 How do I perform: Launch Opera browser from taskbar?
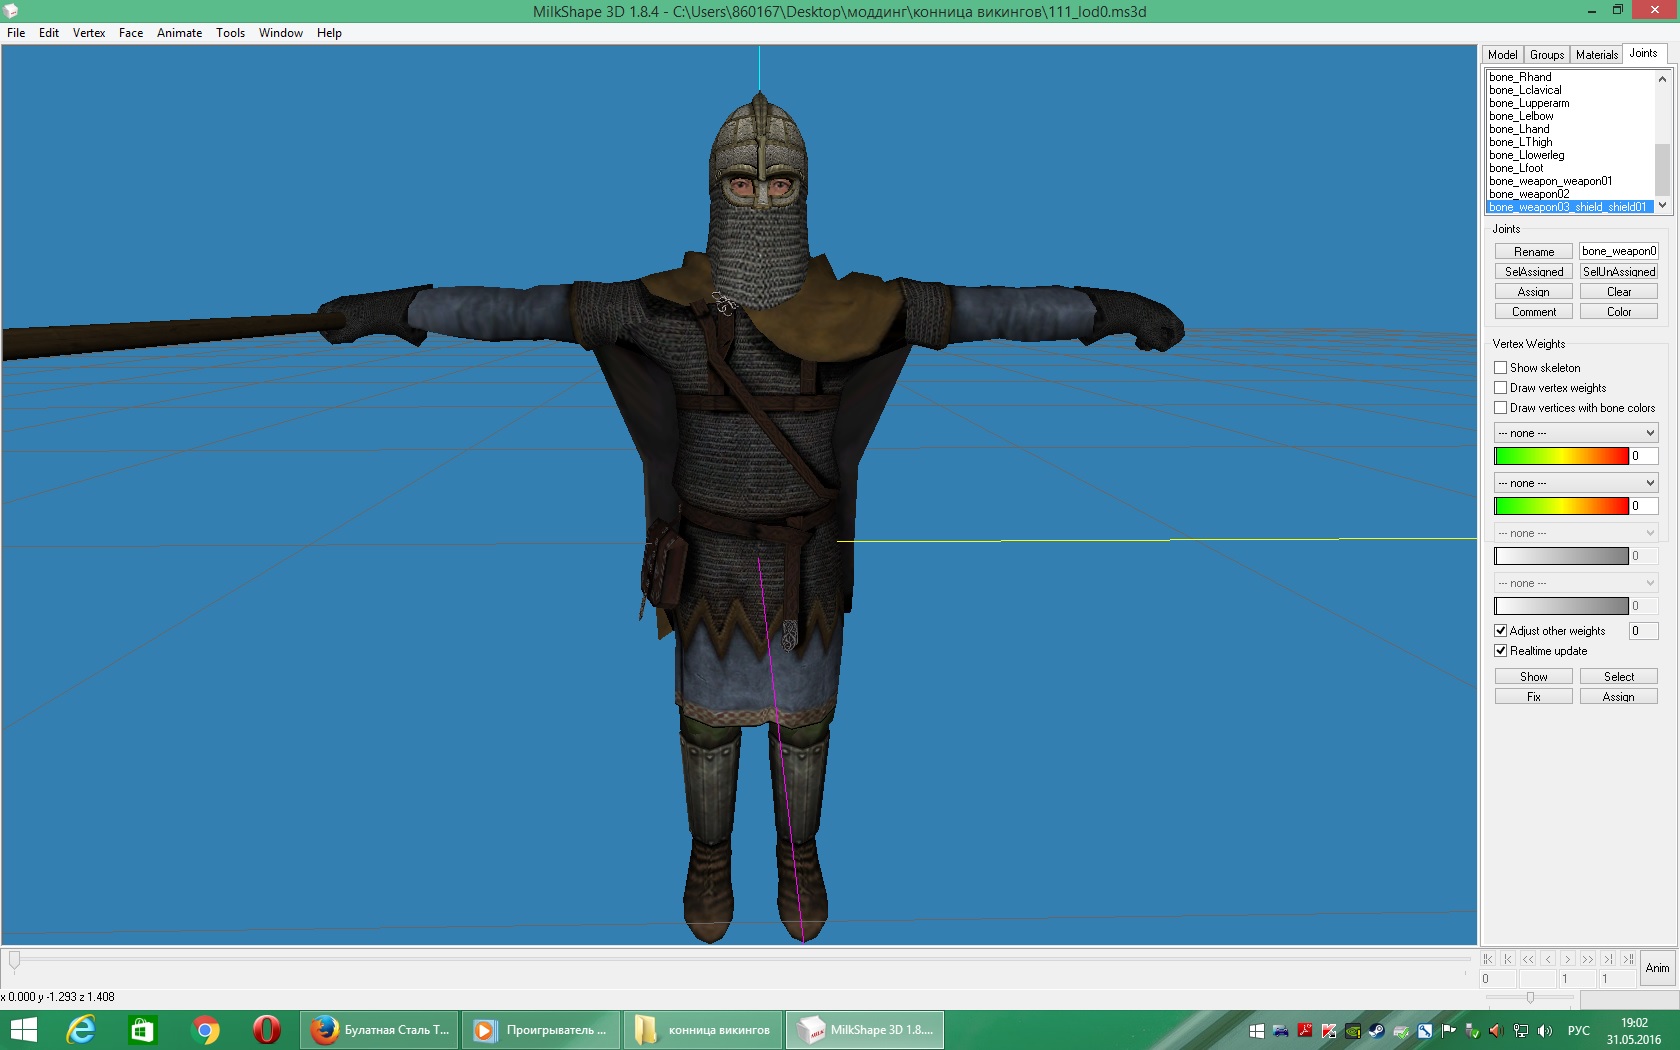coord(266,1030)
